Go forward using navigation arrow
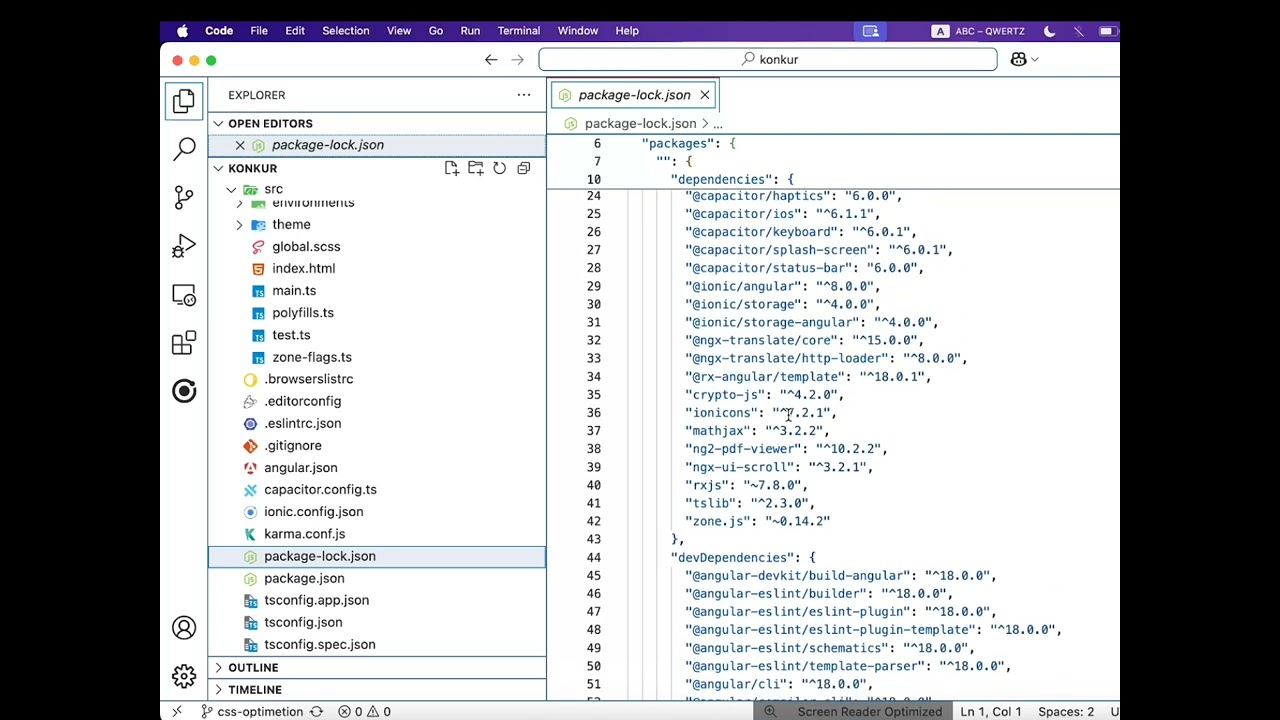The width and height of the screenshot is (1280, 720). [x=517, y=59]
